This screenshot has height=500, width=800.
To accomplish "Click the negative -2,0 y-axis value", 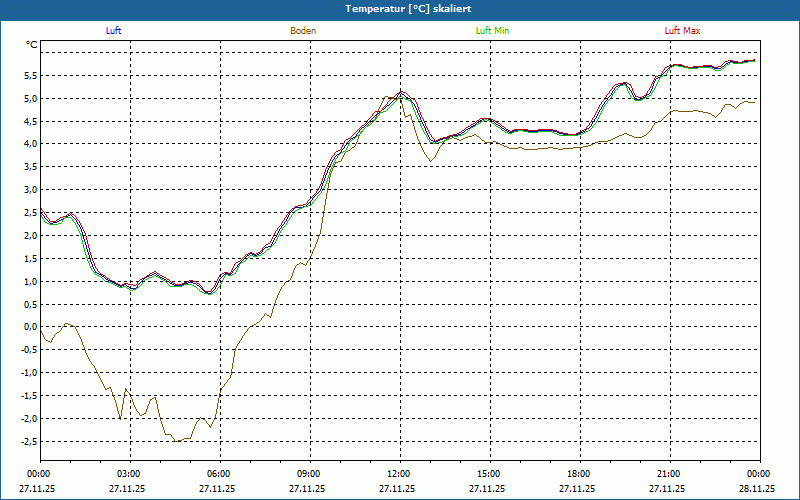I will click(x=29, y=418).
